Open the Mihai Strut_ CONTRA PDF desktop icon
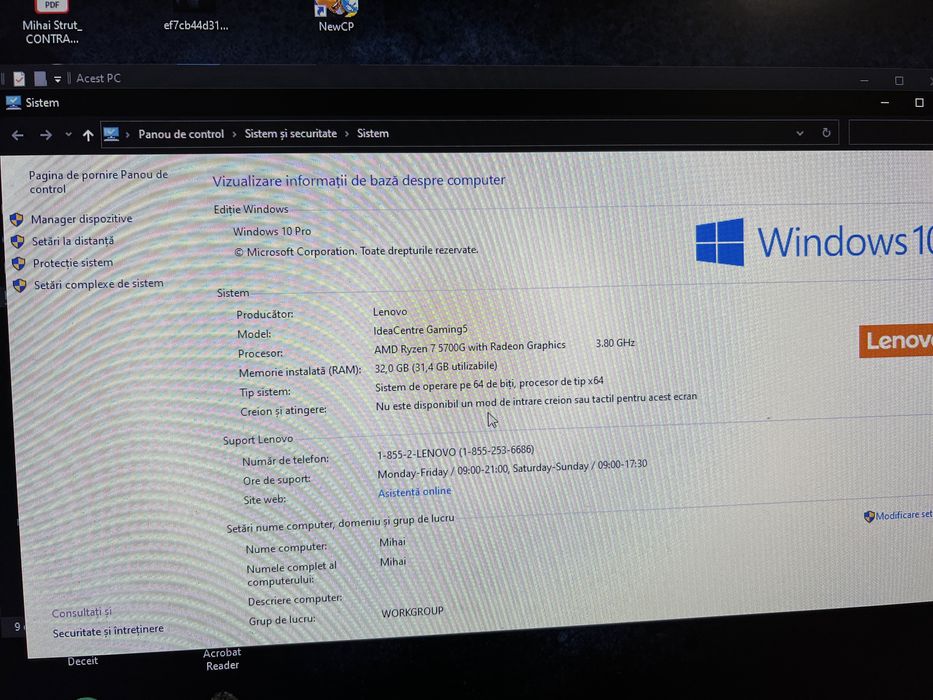 [x=52, y=22]
